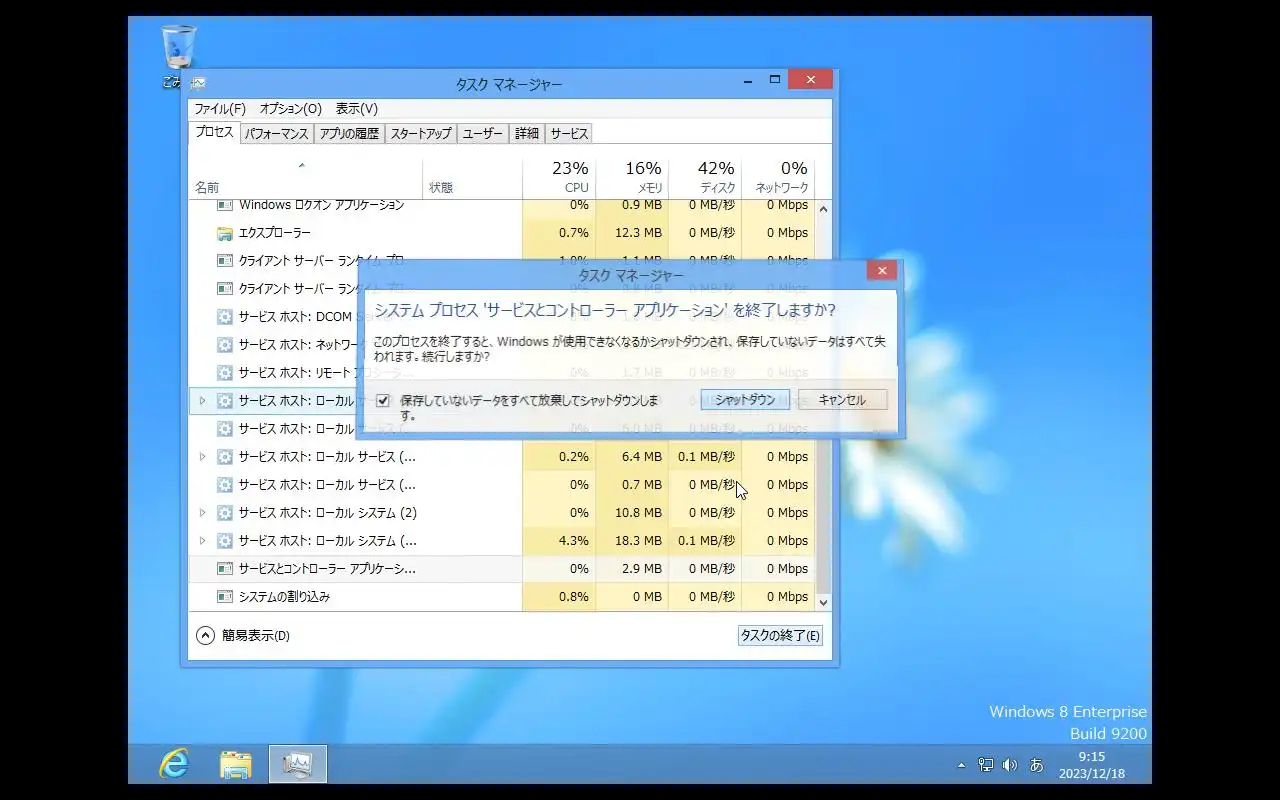Sort by the ディスク 42% column header
The image size is (1280, 800).
(705, 178)
